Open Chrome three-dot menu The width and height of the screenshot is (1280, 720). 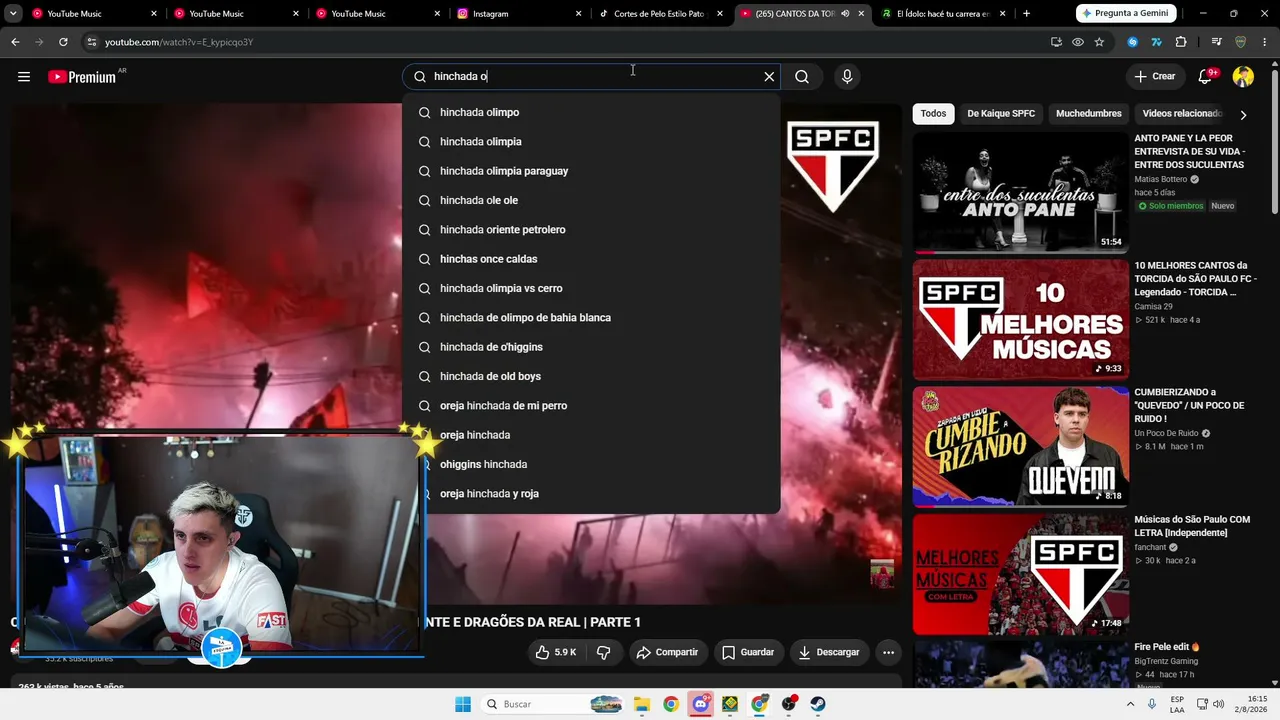1265,42
